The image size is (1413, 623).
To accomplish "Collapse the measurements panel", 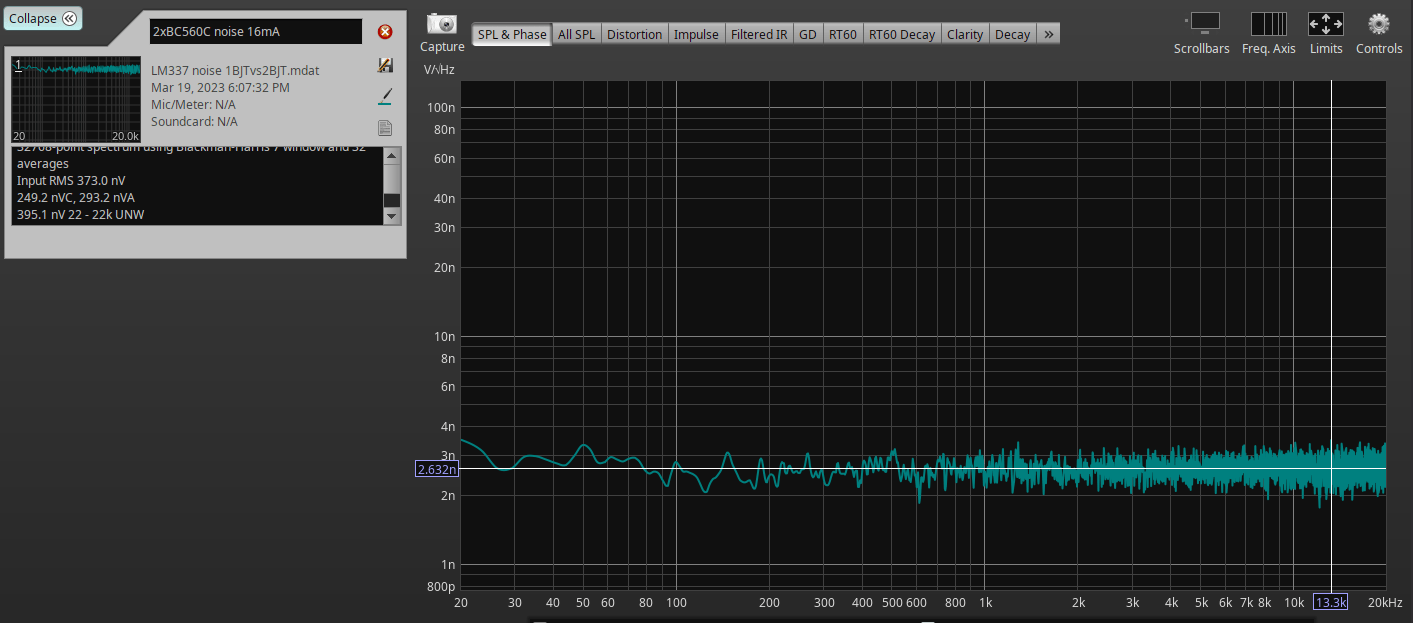I will pyautogui.click(x=43, y=18).
